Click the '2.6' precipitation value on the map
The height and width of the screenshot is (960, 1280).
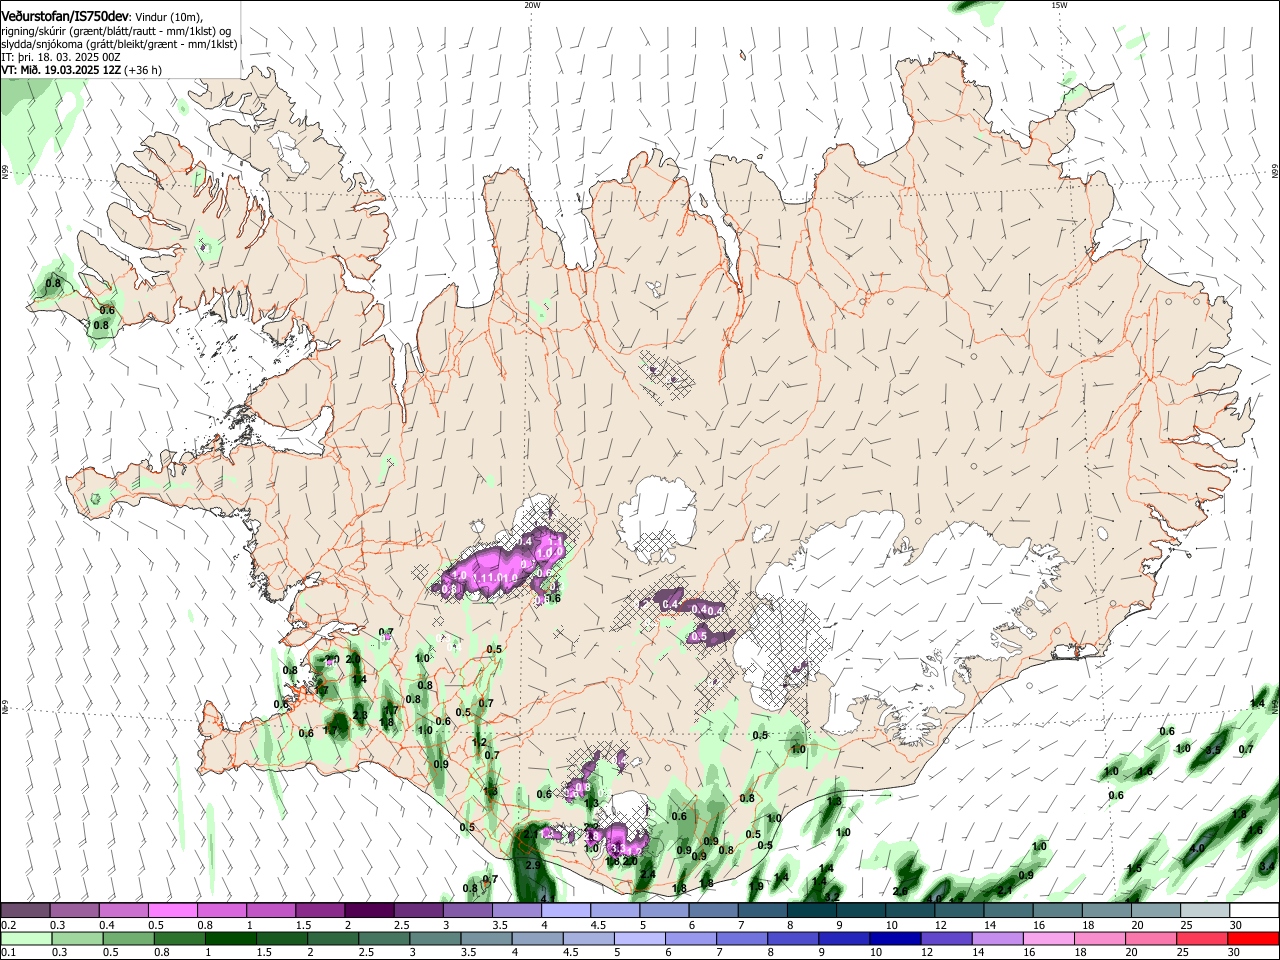(x=900, y=891)
